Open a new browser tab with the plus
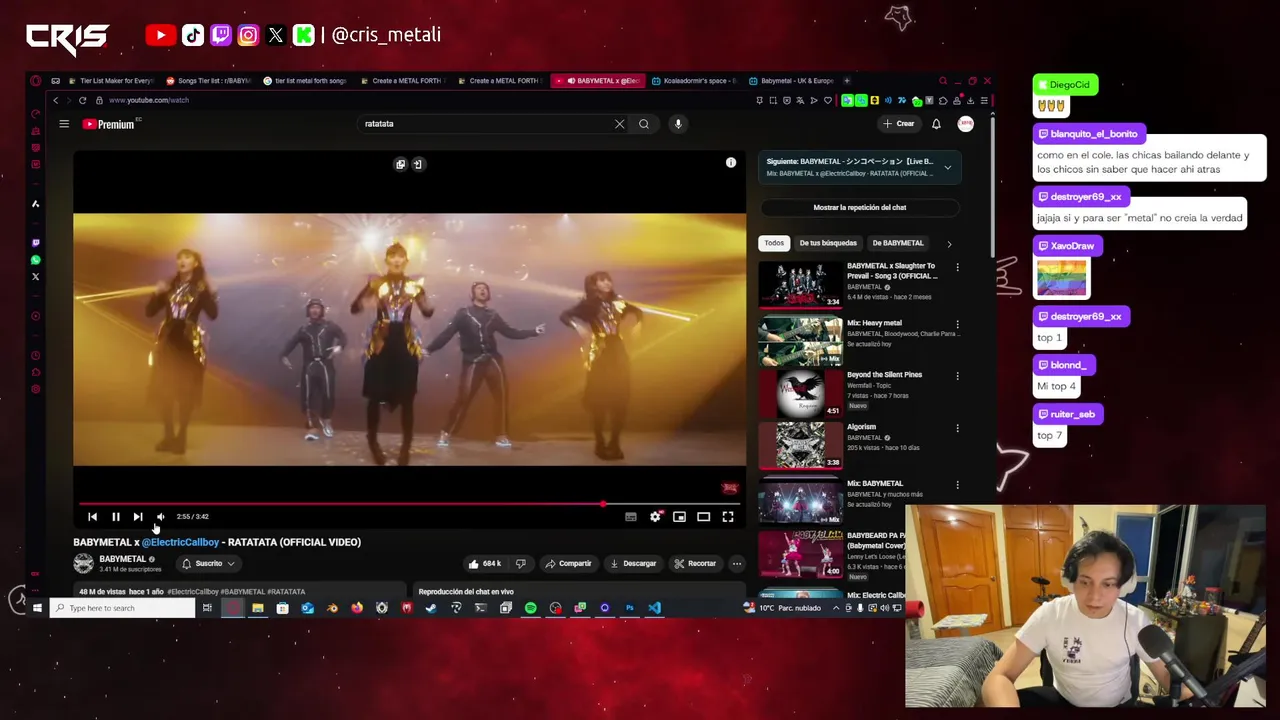The width and height of the screenshot is (1280, 720). [847, 81]
